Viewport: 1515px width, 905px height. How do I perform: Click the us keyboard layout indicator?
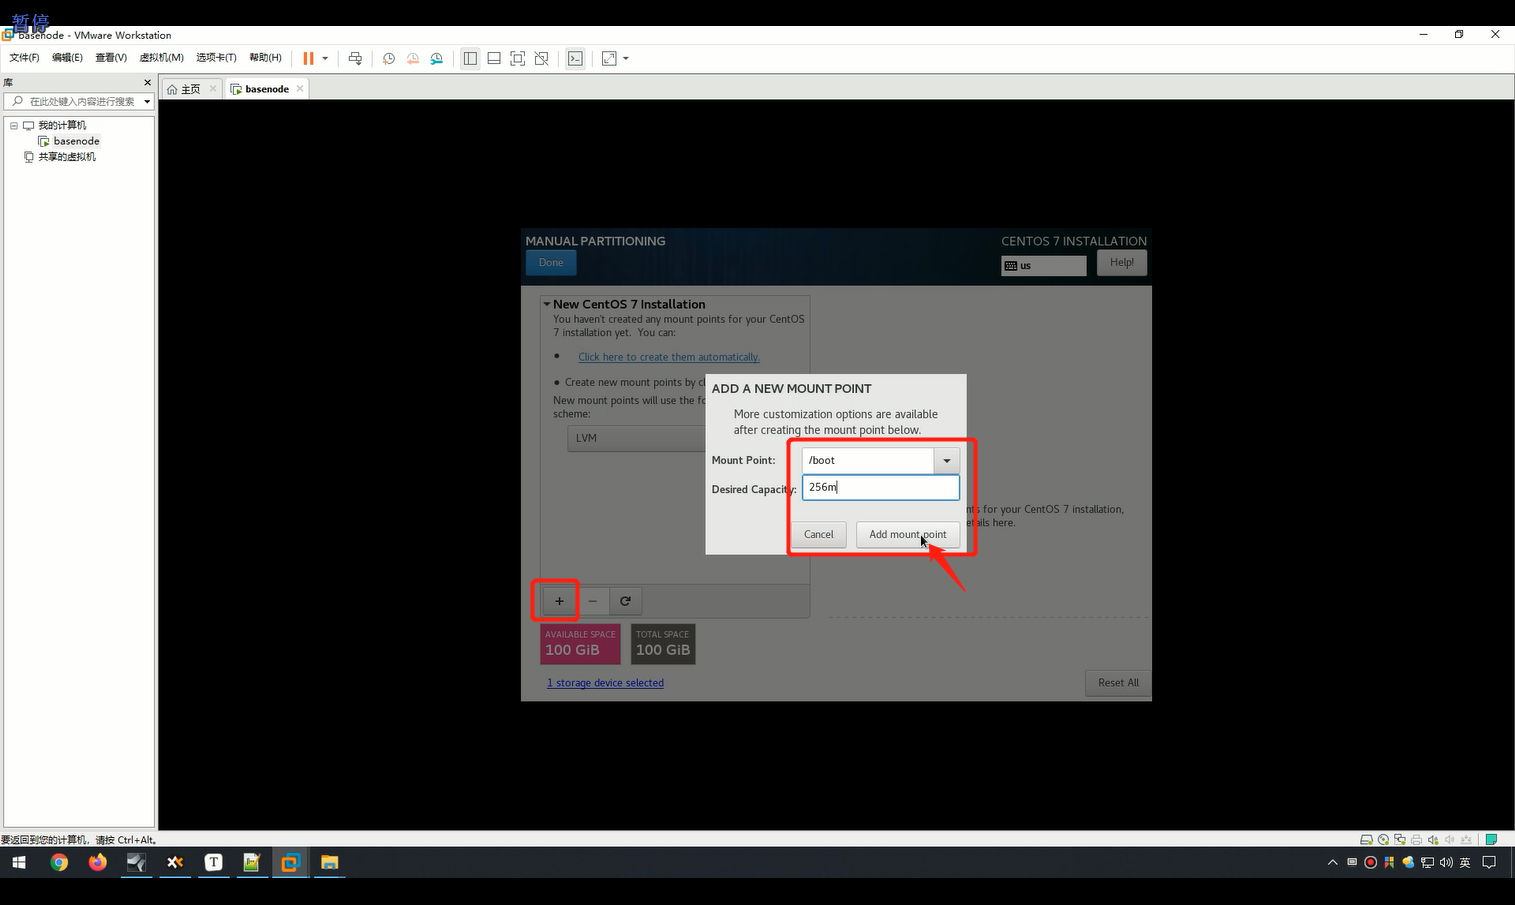[1043, 266]
